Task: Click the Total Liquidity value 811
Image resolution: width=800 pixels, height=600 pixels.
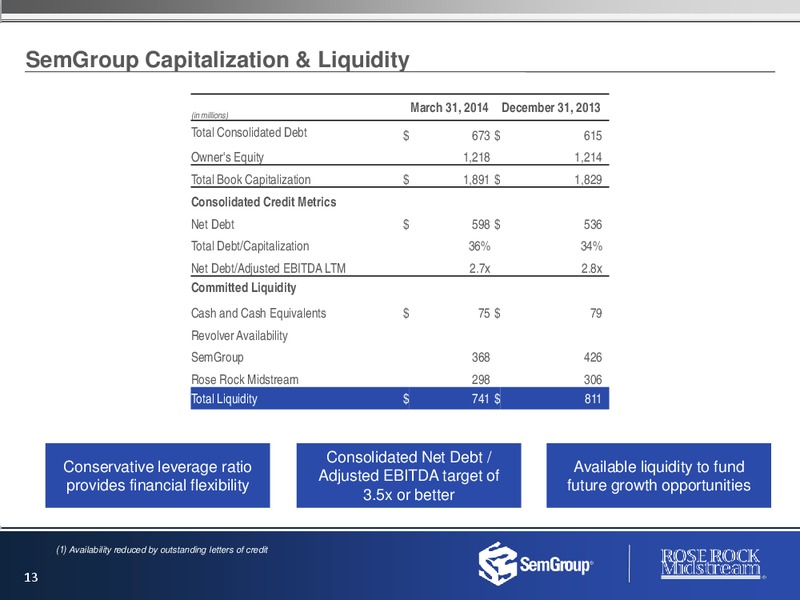Action: click(592, 399)
